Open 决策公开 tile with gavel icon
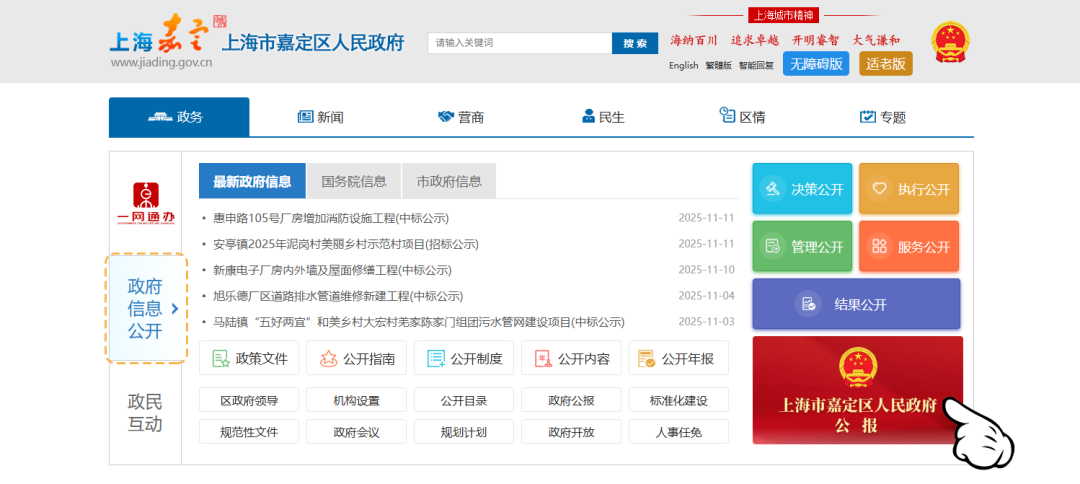This screenshot has height=484, width=1080. click(802, 188)
